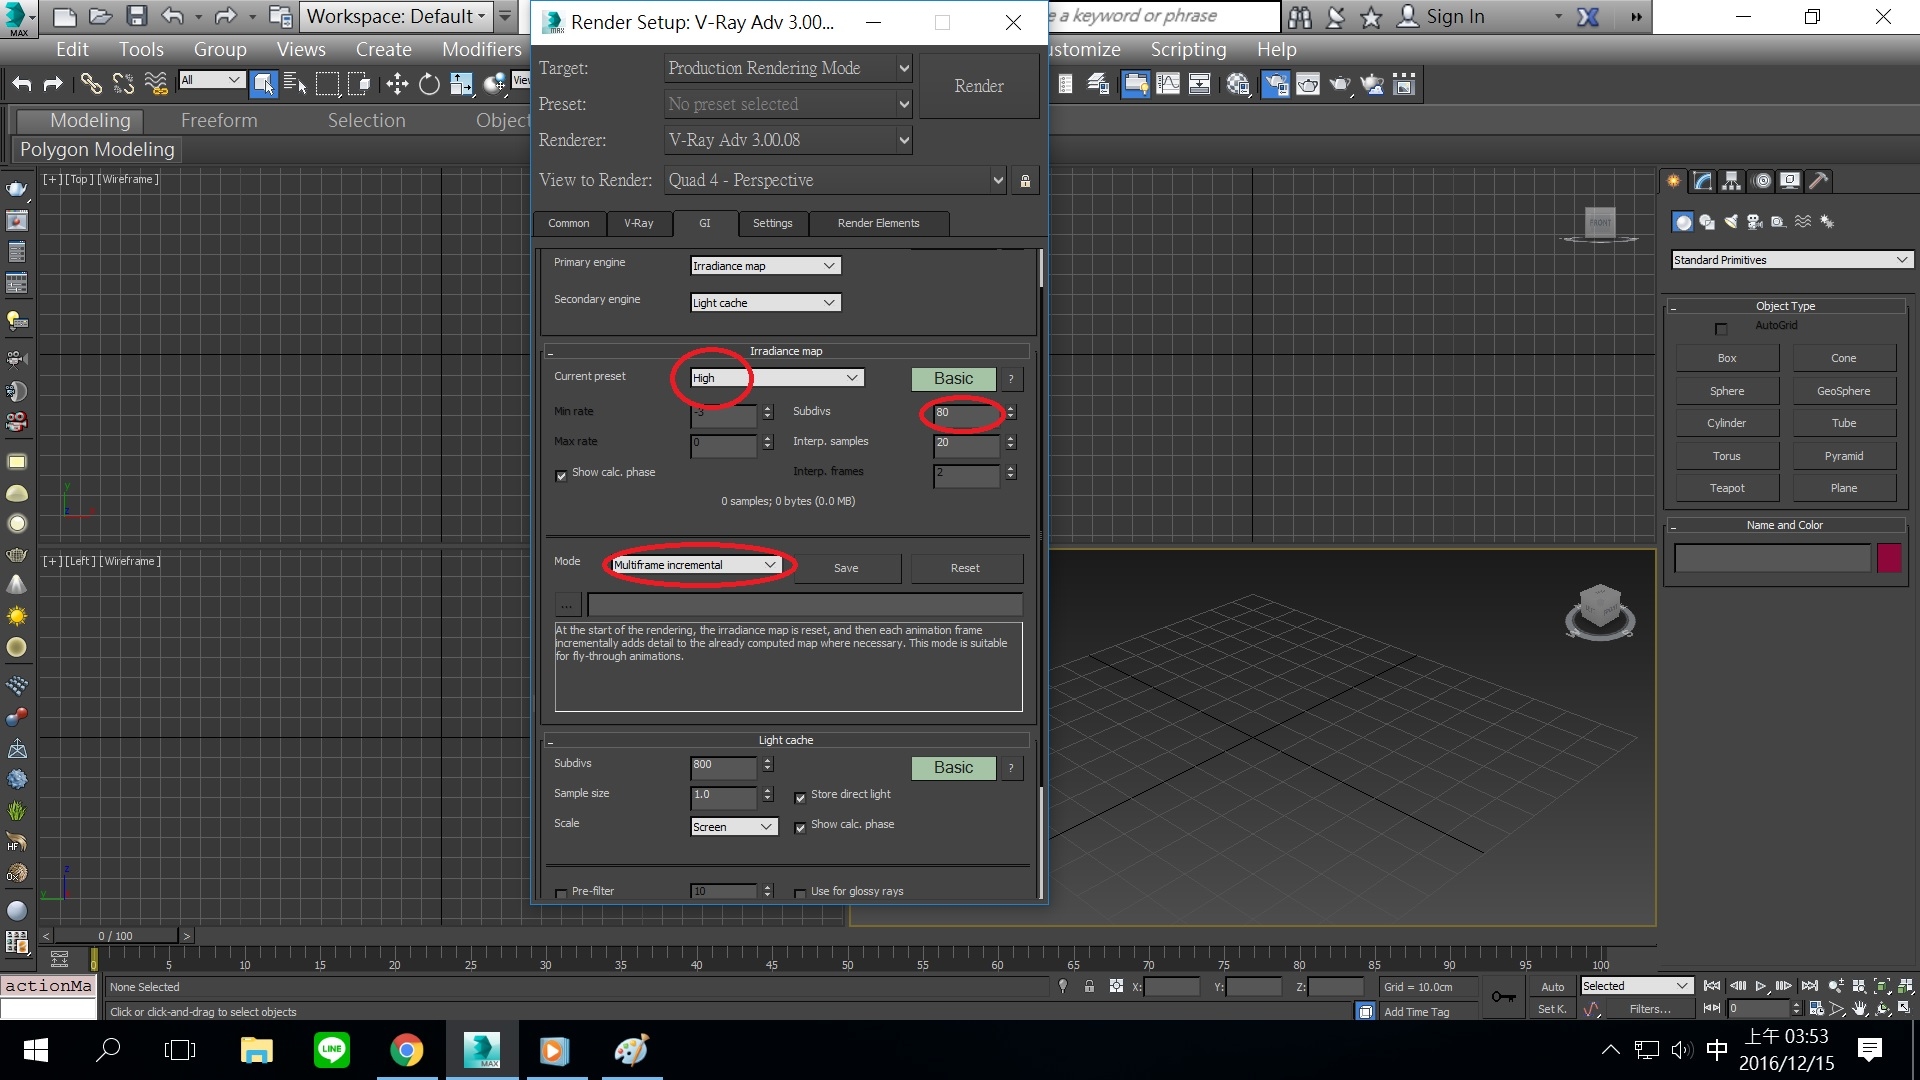
Task: Open the Scripting menu
Action: (x=1188, y=49)
